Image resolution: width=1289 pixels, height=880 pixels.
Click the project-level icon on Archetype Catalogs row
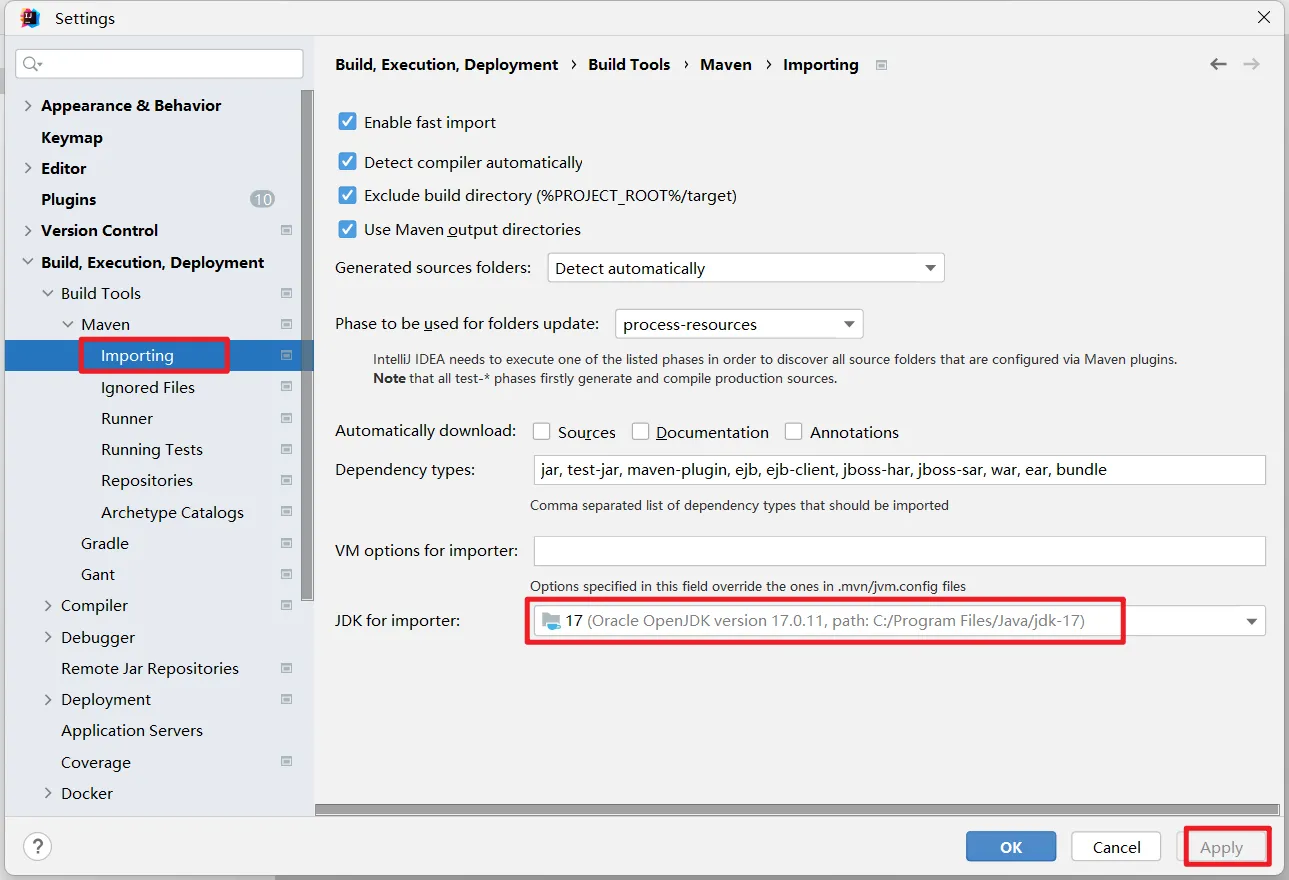point(287,512)
